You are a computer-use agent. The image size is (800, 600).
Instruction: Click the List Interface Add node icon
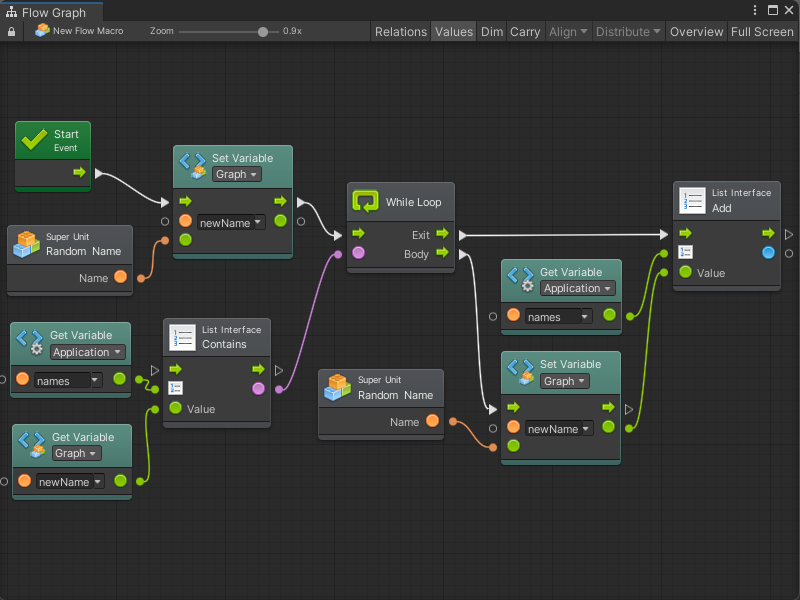point(692,200)
